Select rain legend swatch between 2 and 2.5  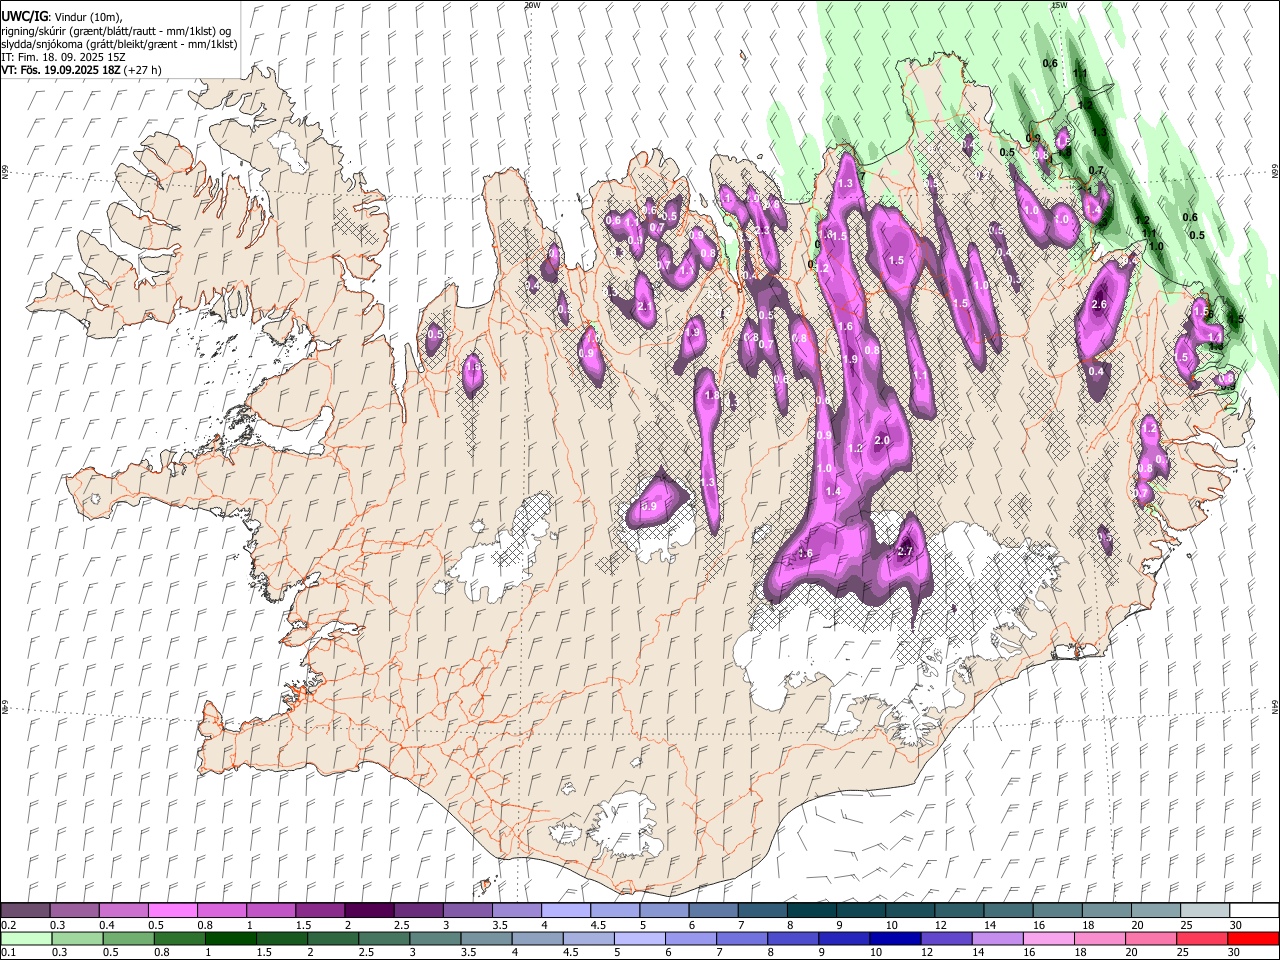(x=332, y=939)
